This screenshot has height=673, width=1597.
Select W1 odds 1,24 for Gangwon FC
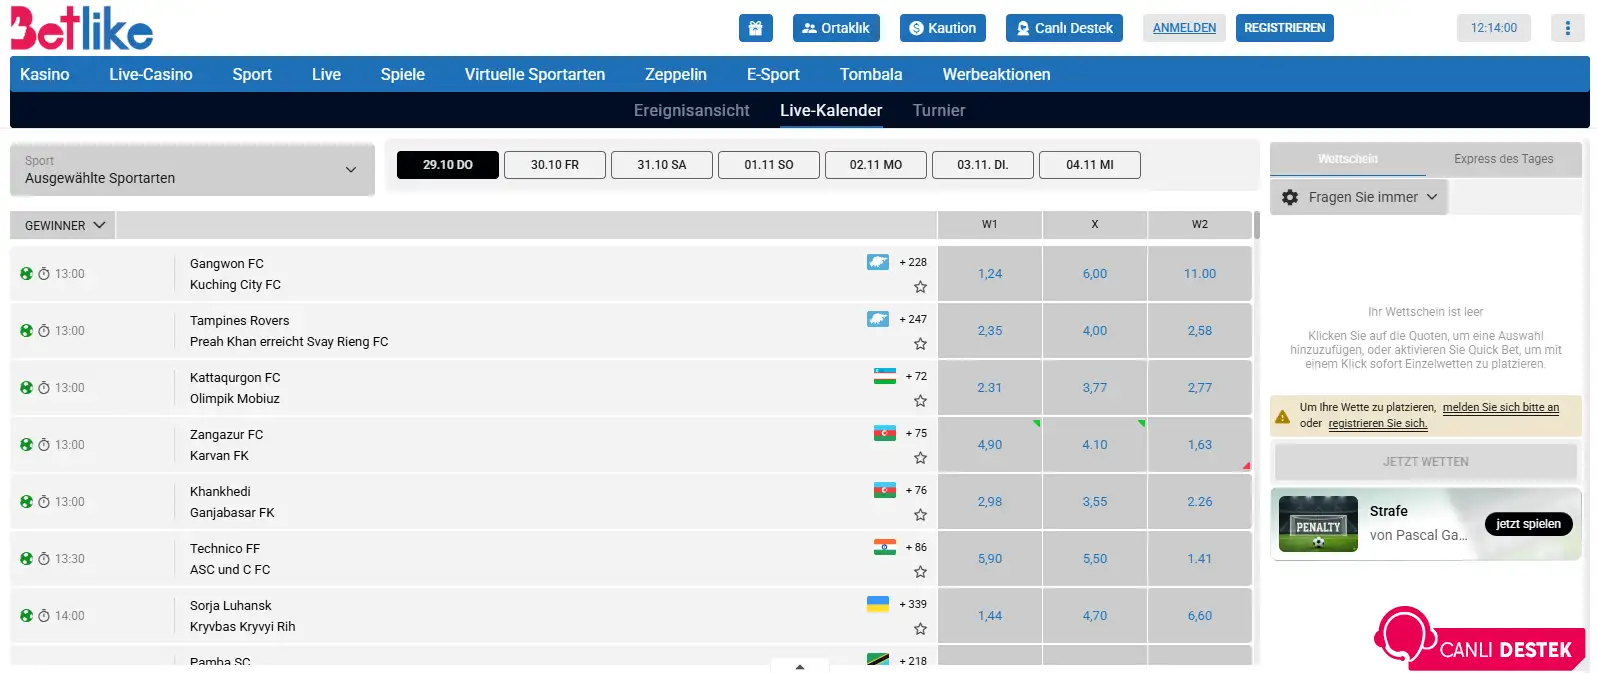tap(990, 273)
